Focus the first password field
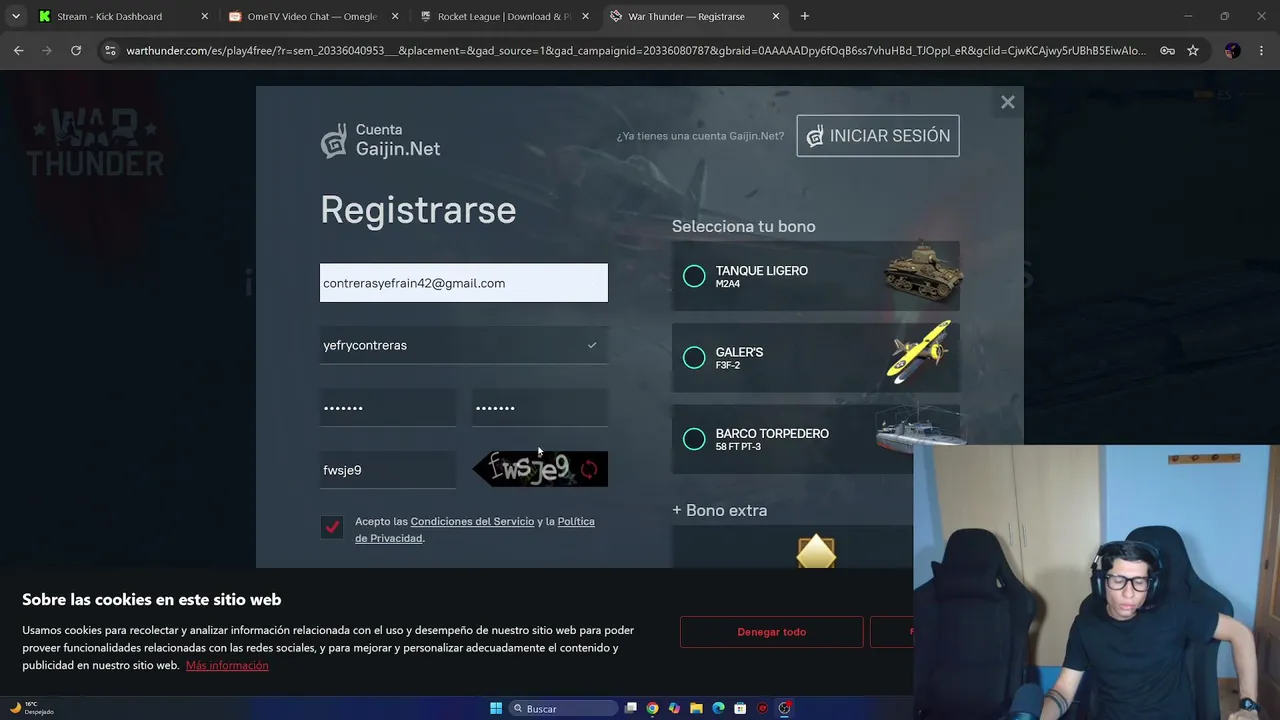 point(388,408)
